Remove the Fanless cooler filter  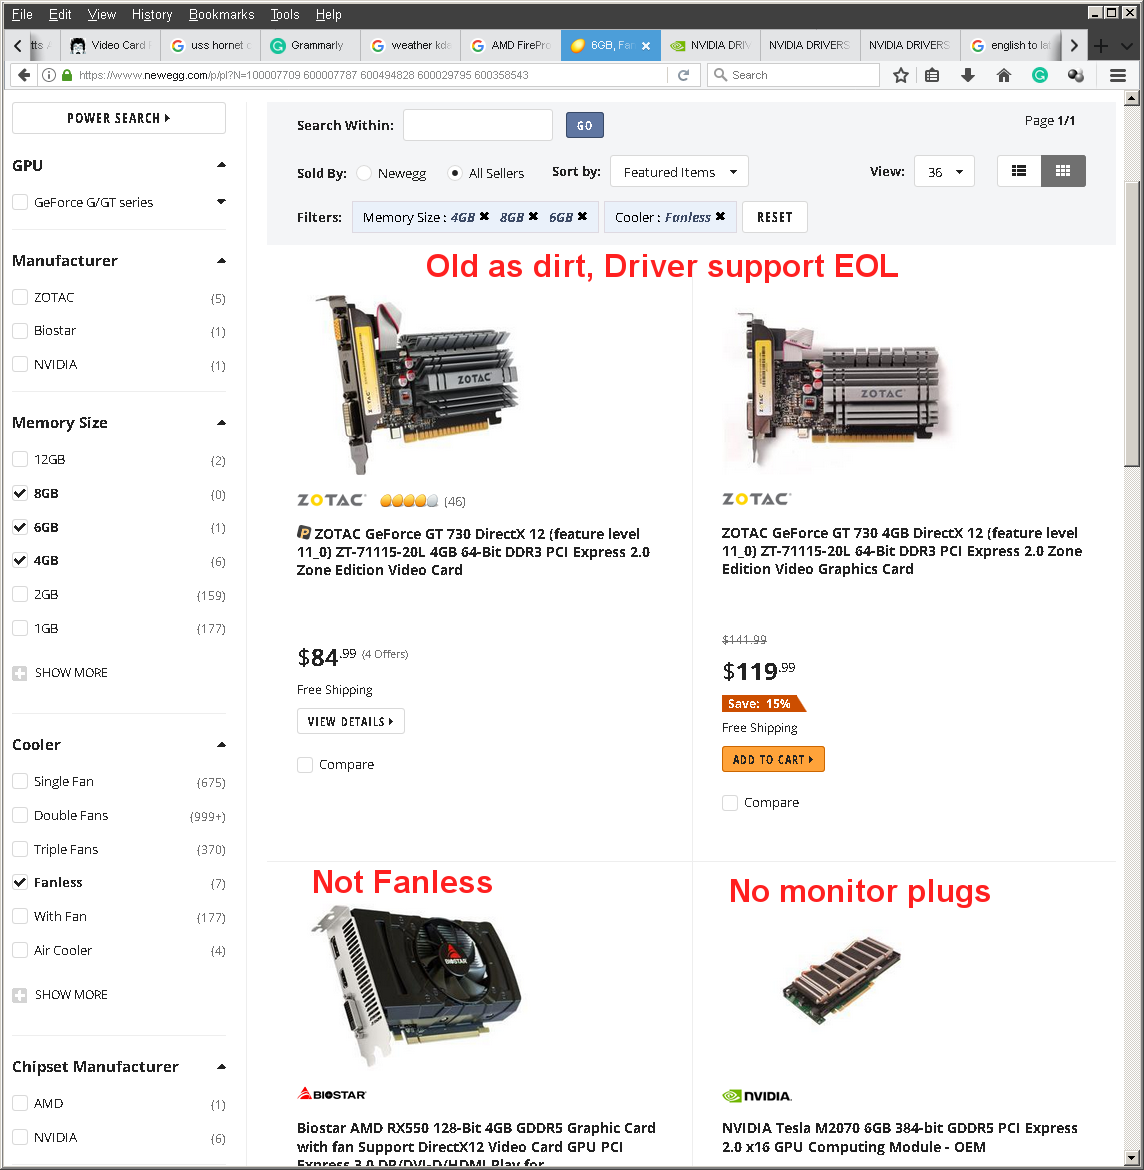(x=720, y=216)
